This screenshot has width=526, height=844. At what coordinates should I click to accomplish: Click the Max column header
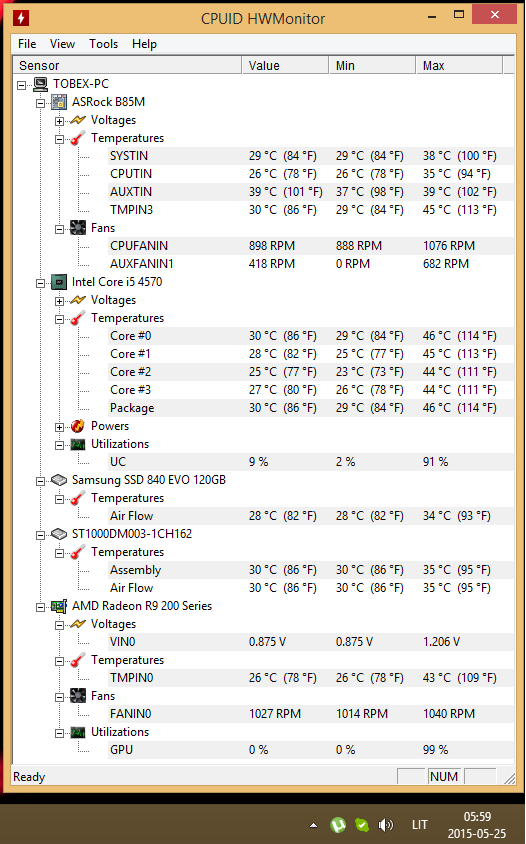459,66
